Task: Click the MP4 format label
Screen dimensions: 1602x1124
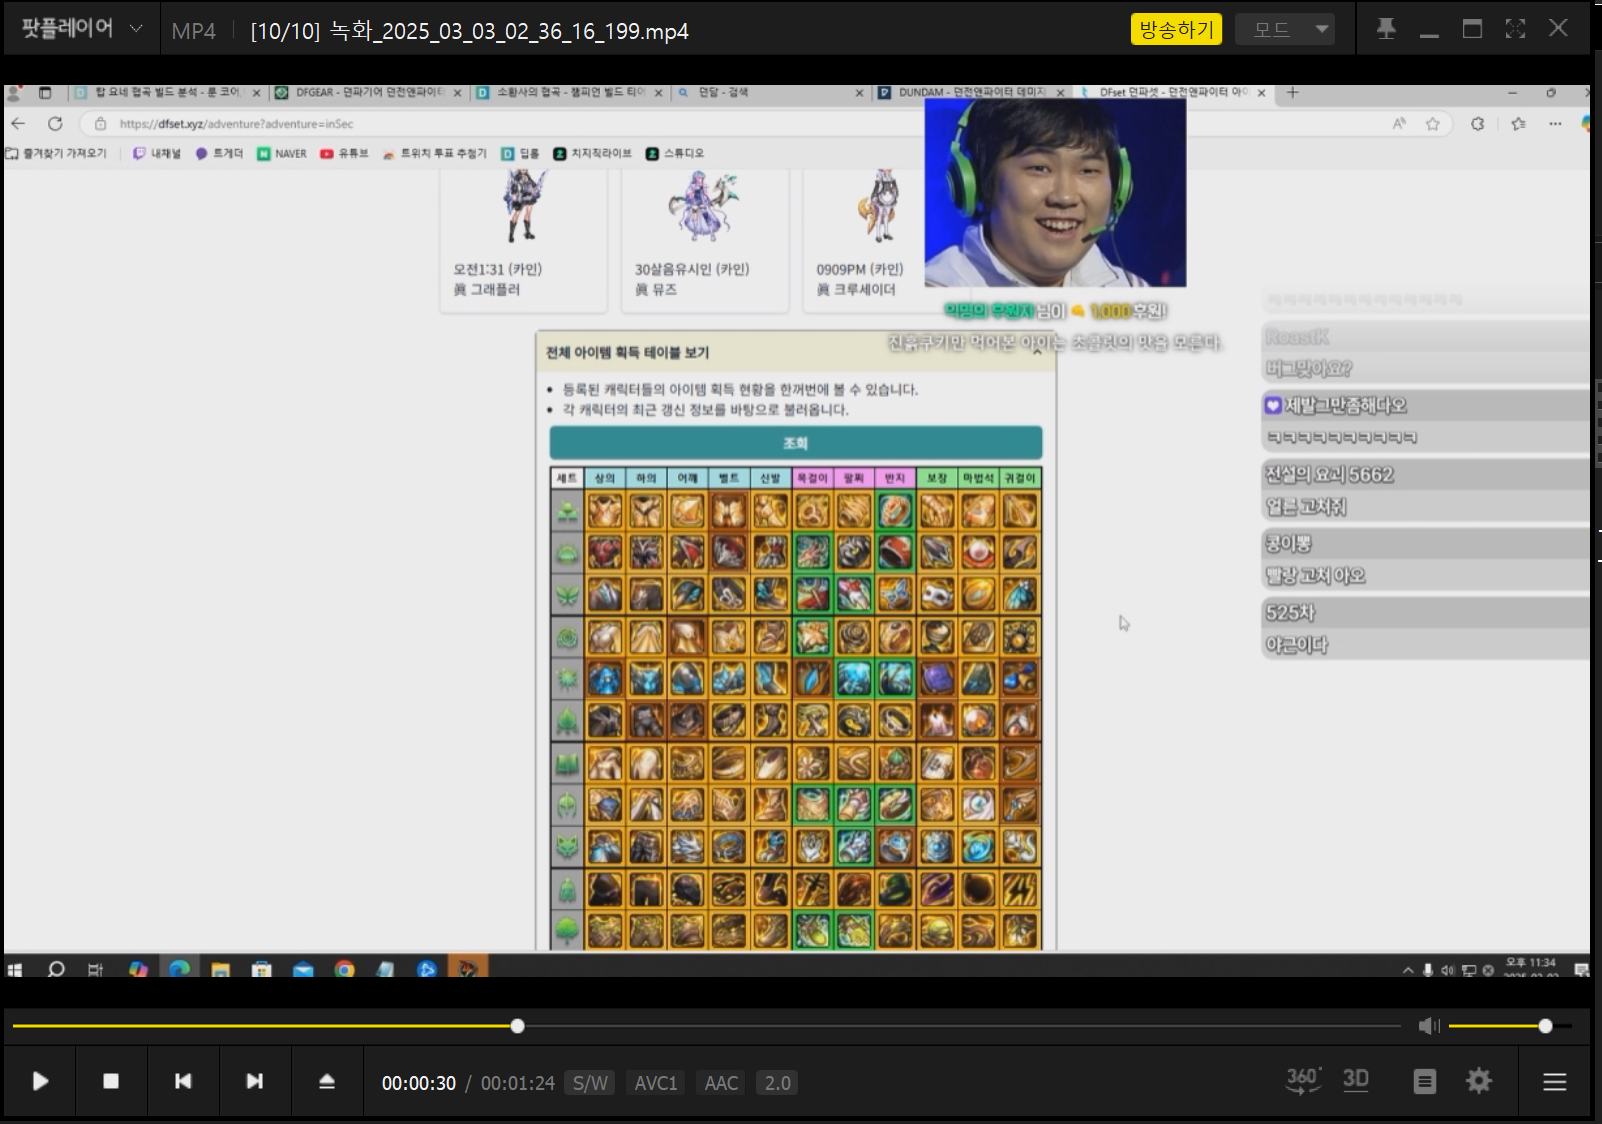Action: [193, 31]
